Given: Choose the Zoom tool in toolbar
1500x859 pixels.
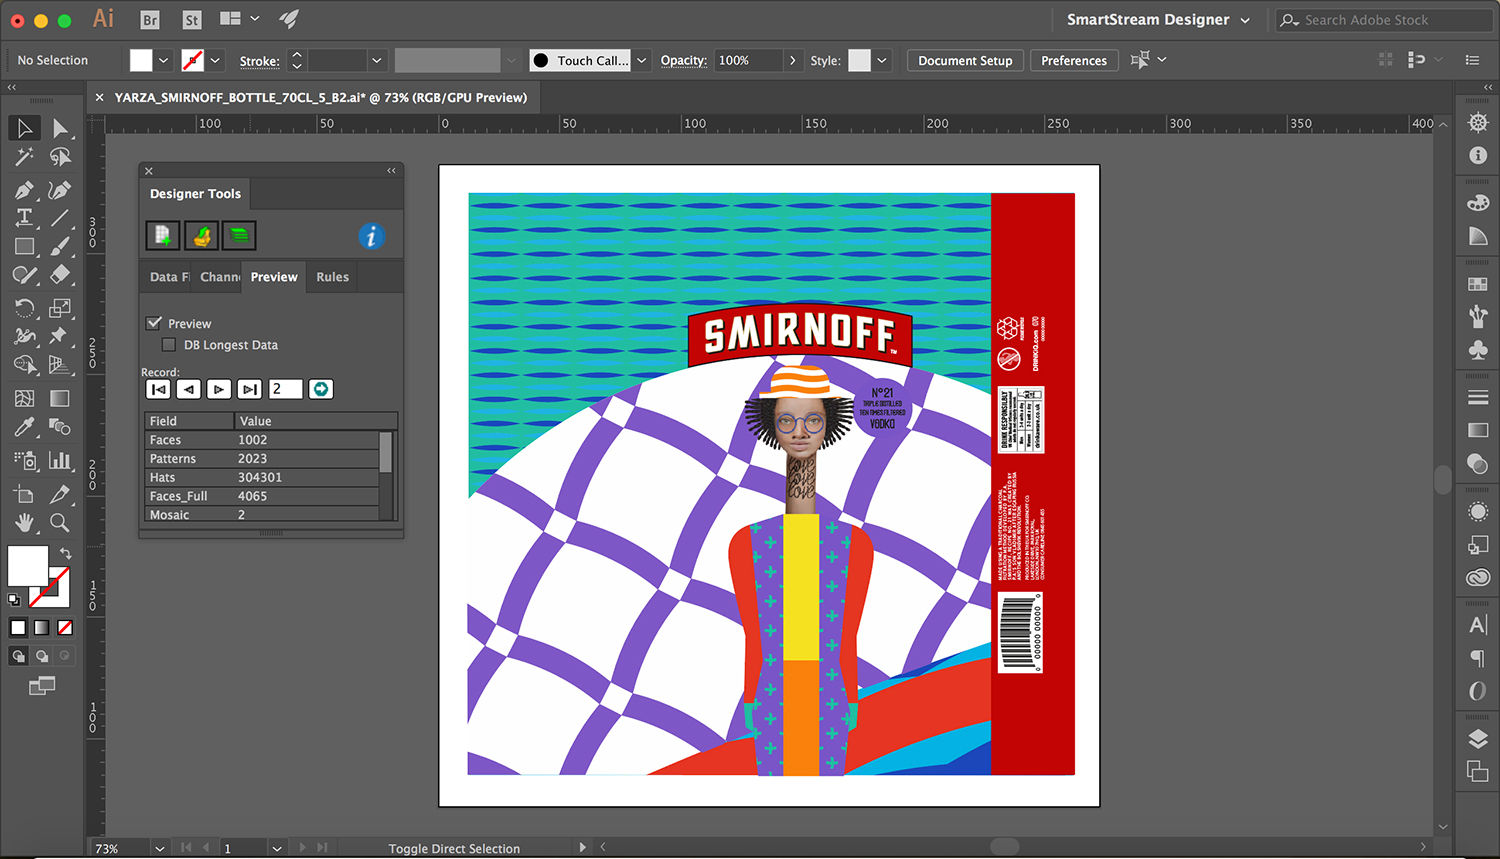Looking at the screenshot, I should [60, 523].
